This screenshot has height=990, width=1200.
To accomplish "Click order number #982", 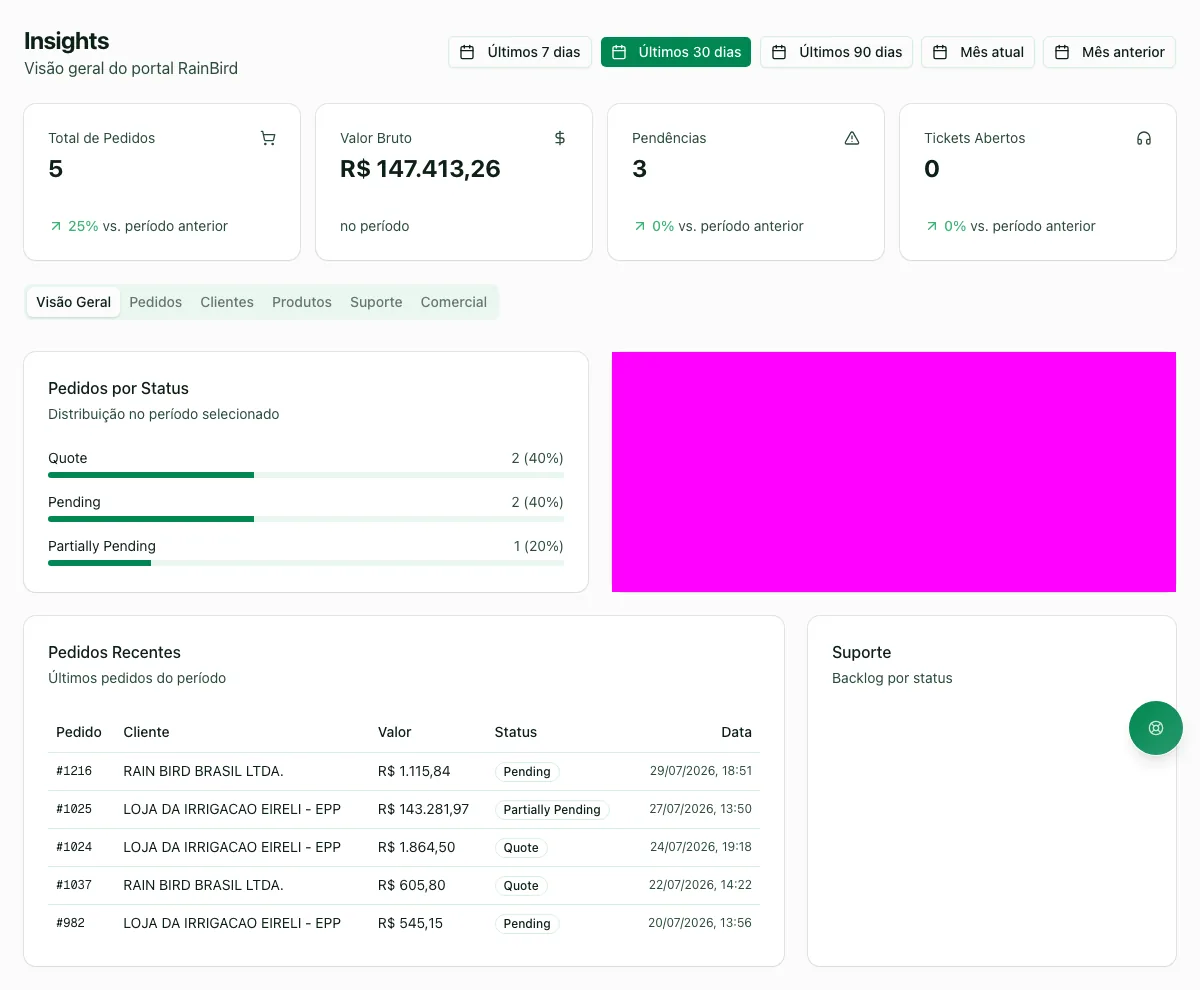I will (x=70, y=923).
